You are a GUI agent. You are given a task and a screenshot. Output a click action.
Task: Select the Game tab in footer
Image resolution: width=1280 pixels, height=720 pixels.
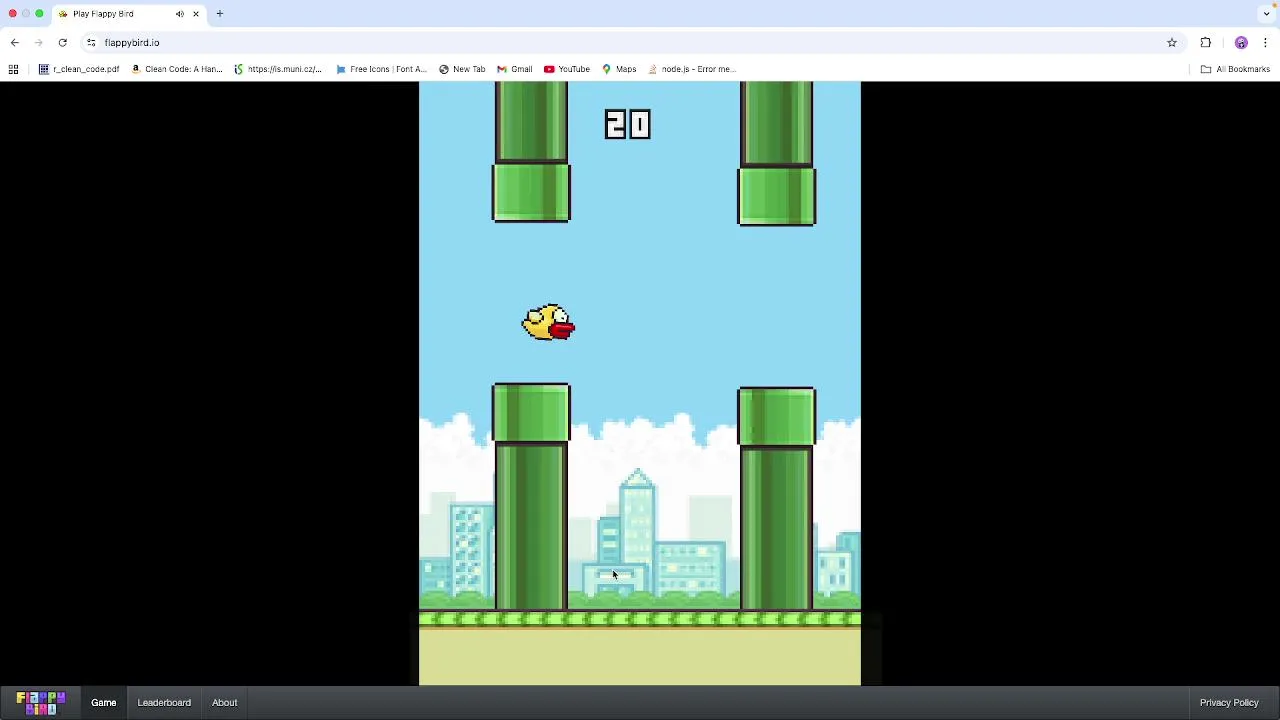point(104,702)
